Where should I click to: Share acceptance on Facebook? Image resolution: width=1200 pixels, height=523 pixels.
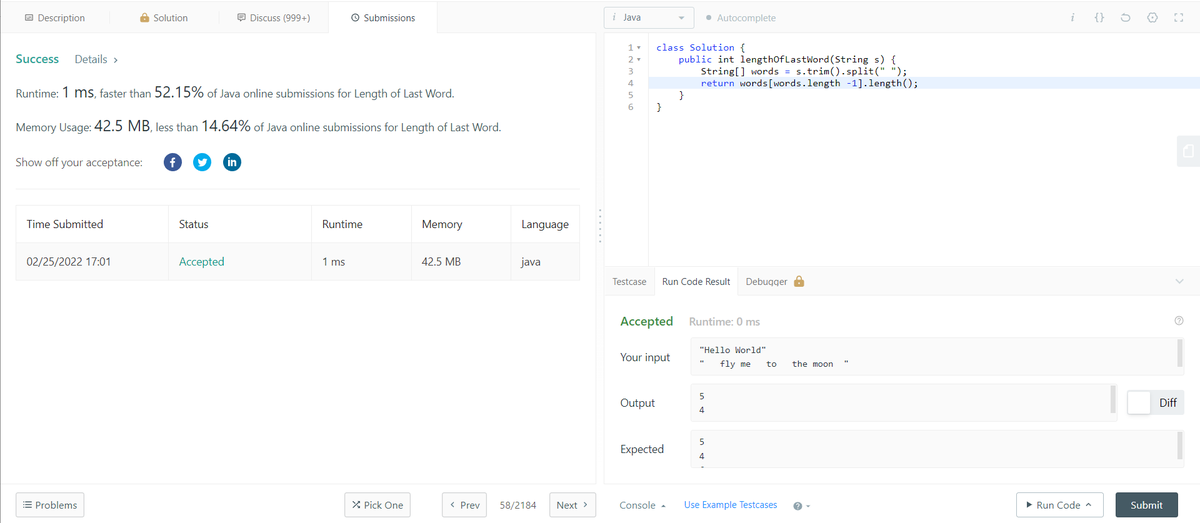click(172, 162)
